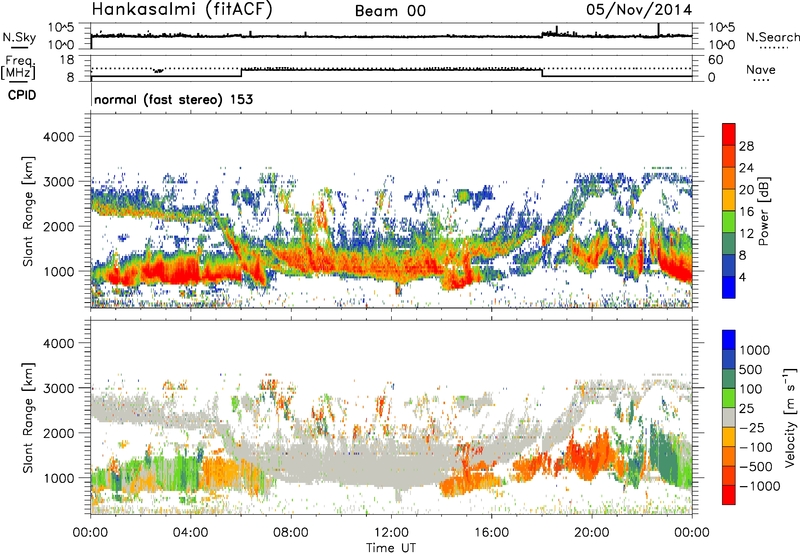This screenshot has width=800, height=554.
Task: Click the 'Freq. [MHz]' axis label
Action: tap(18, 68)
